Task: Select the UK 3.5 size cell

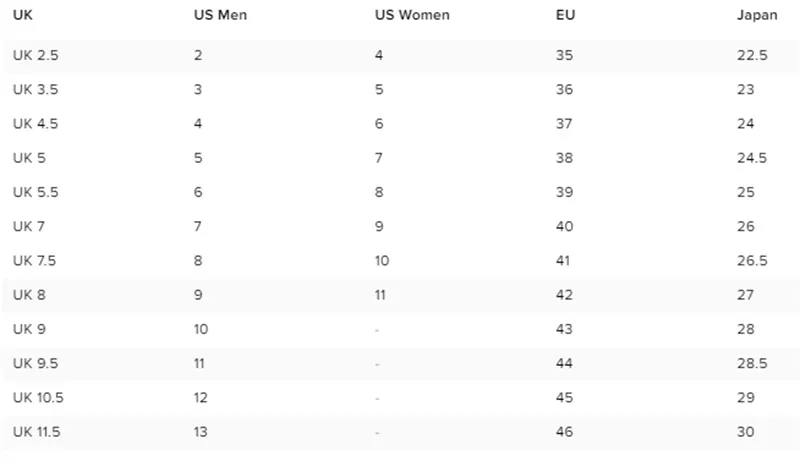Action: click(36, 89)
